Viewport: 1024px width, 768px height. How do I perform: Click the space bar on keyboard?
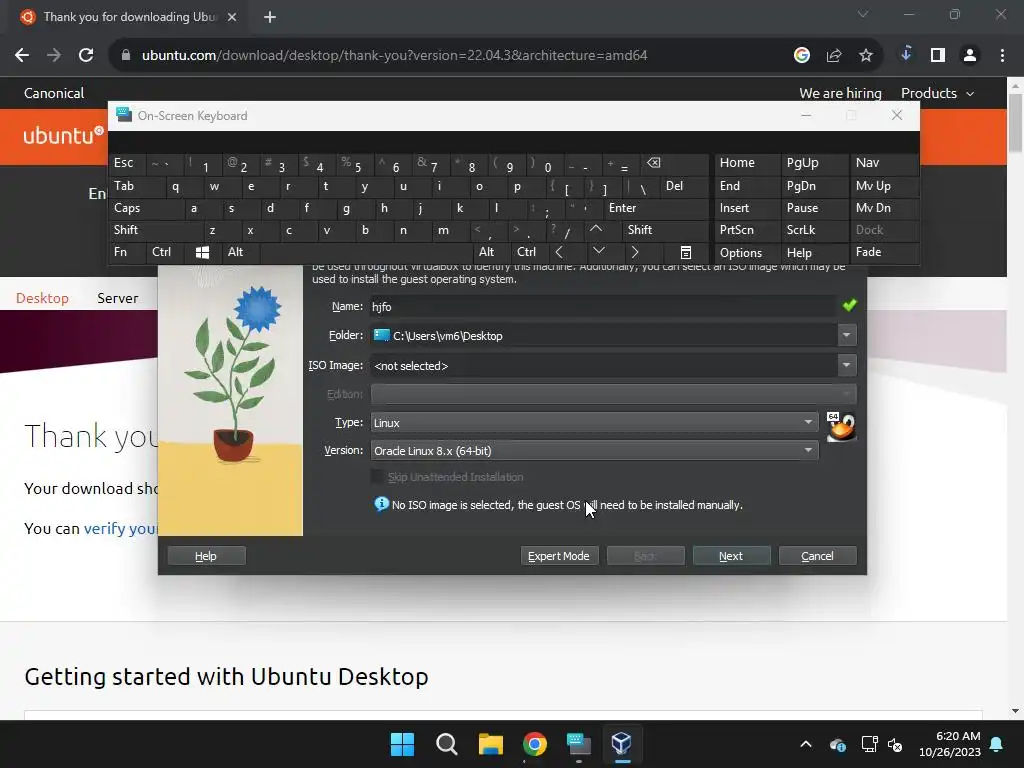point(366,252)
